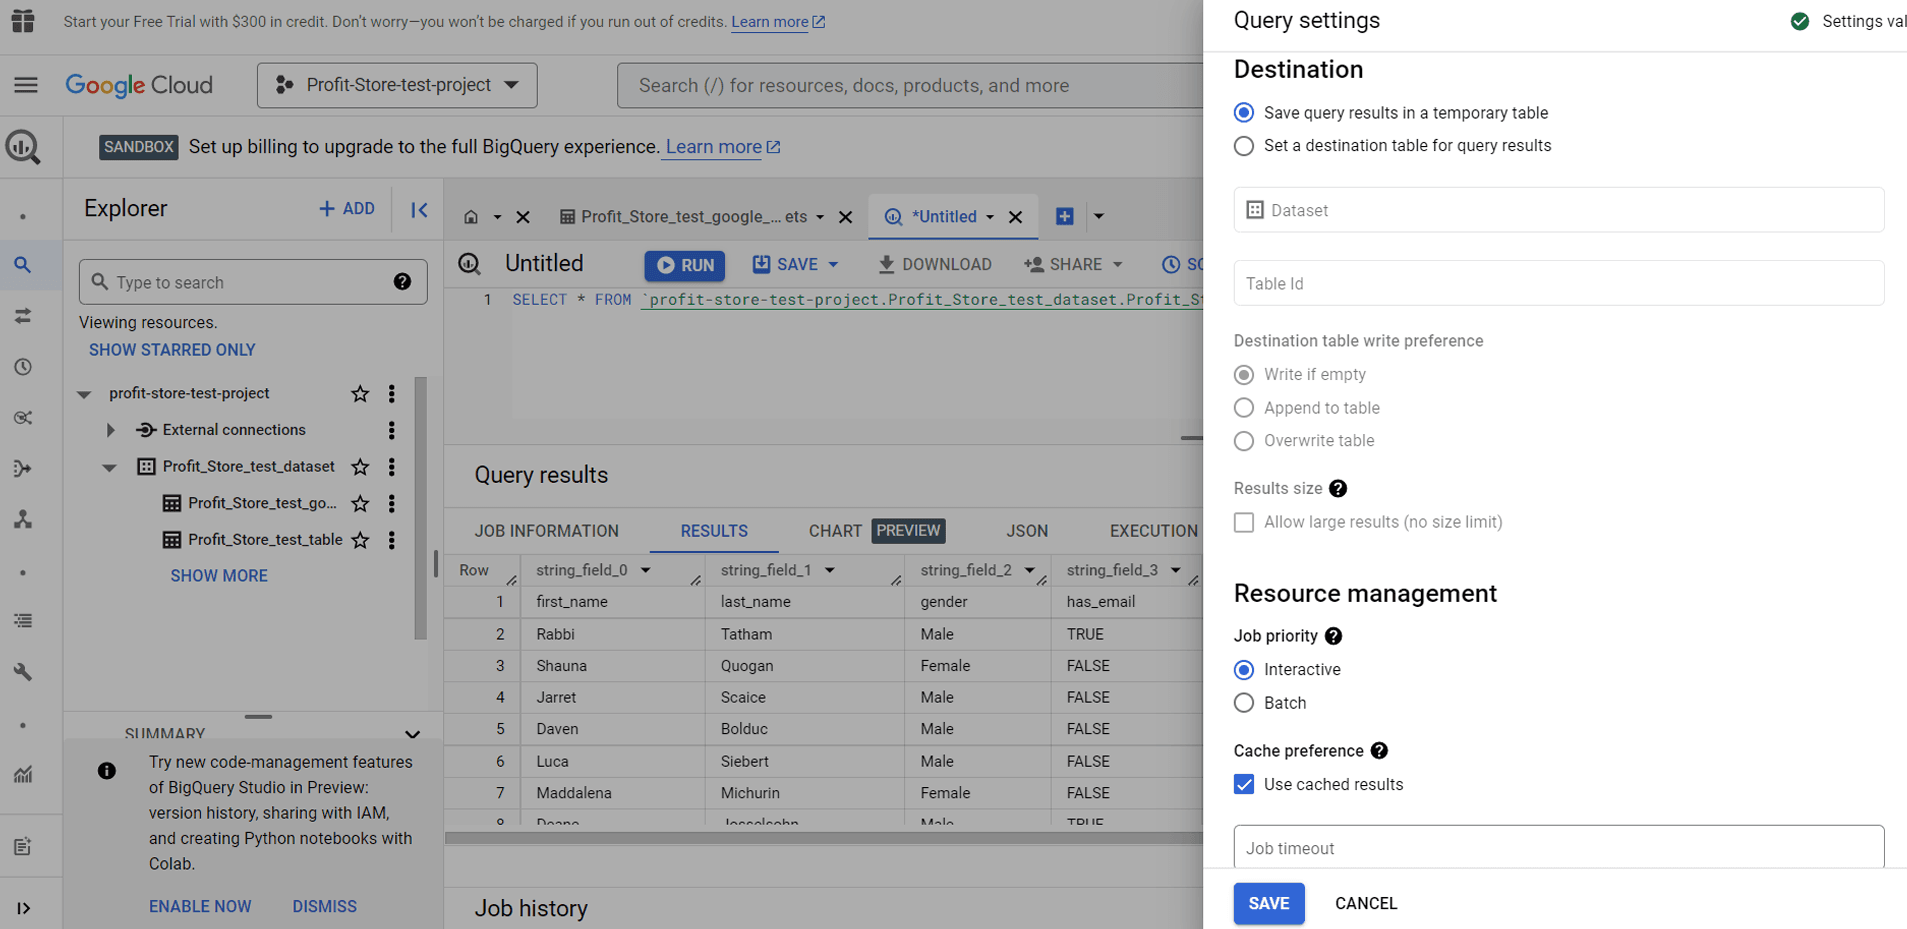
Task: Create a new query with plus icon
Action: [x=1065, y=216]
